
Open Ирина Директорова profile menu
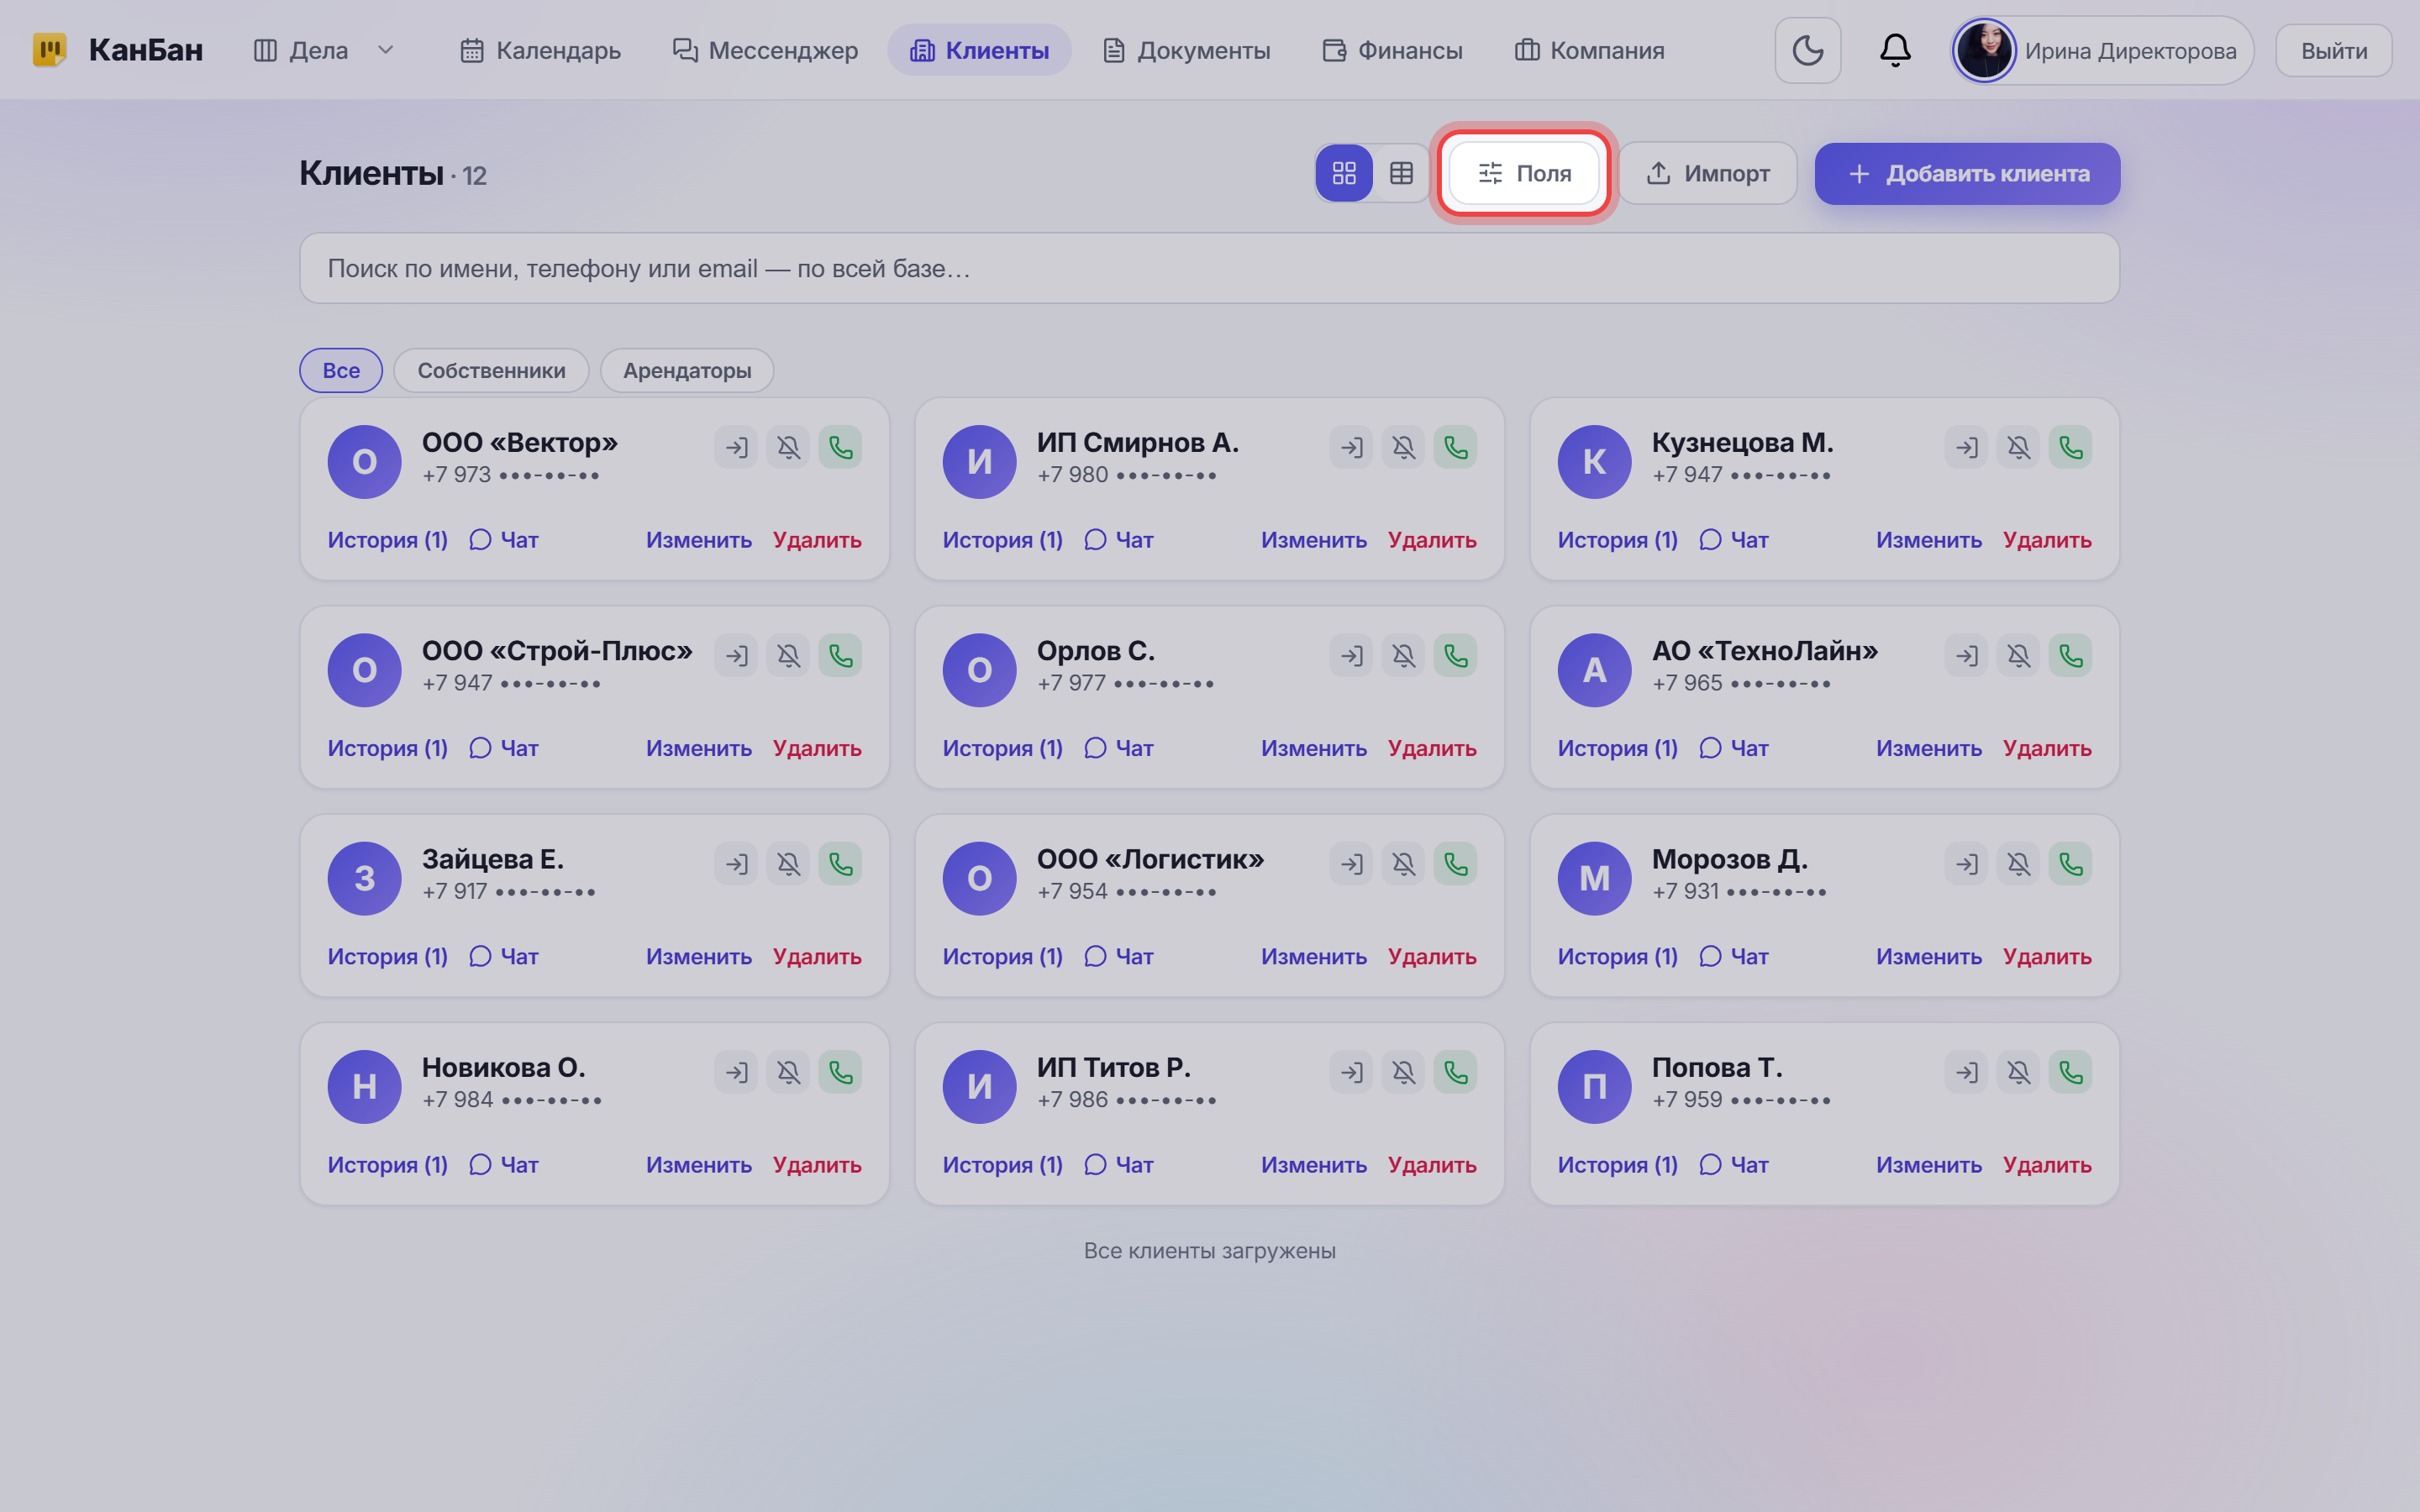[2102, 50]
